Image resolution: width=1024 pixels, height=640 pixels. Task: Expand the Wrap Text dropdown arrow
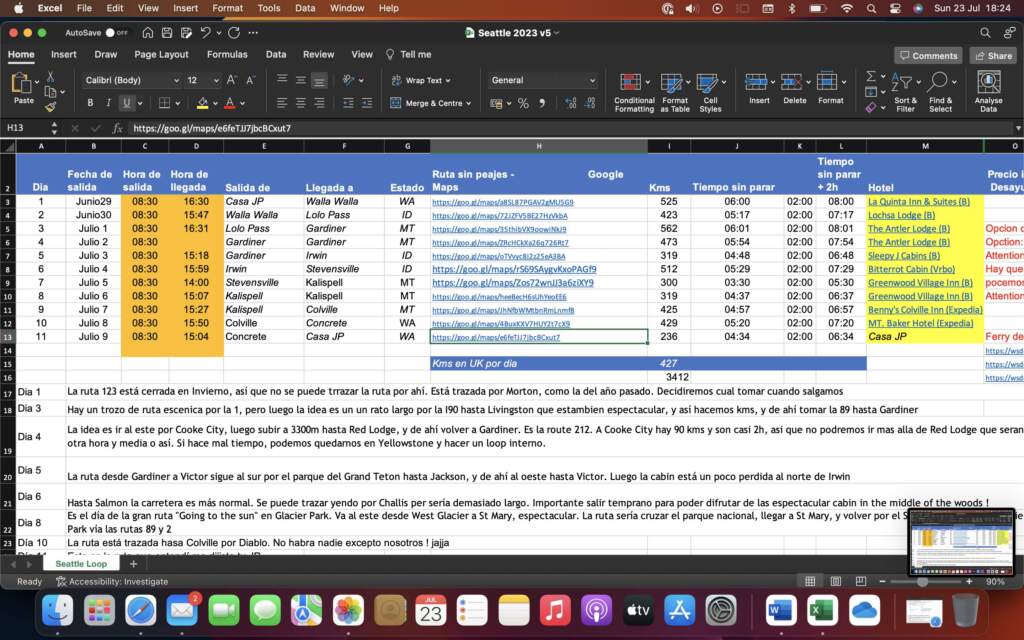(448, 80)
